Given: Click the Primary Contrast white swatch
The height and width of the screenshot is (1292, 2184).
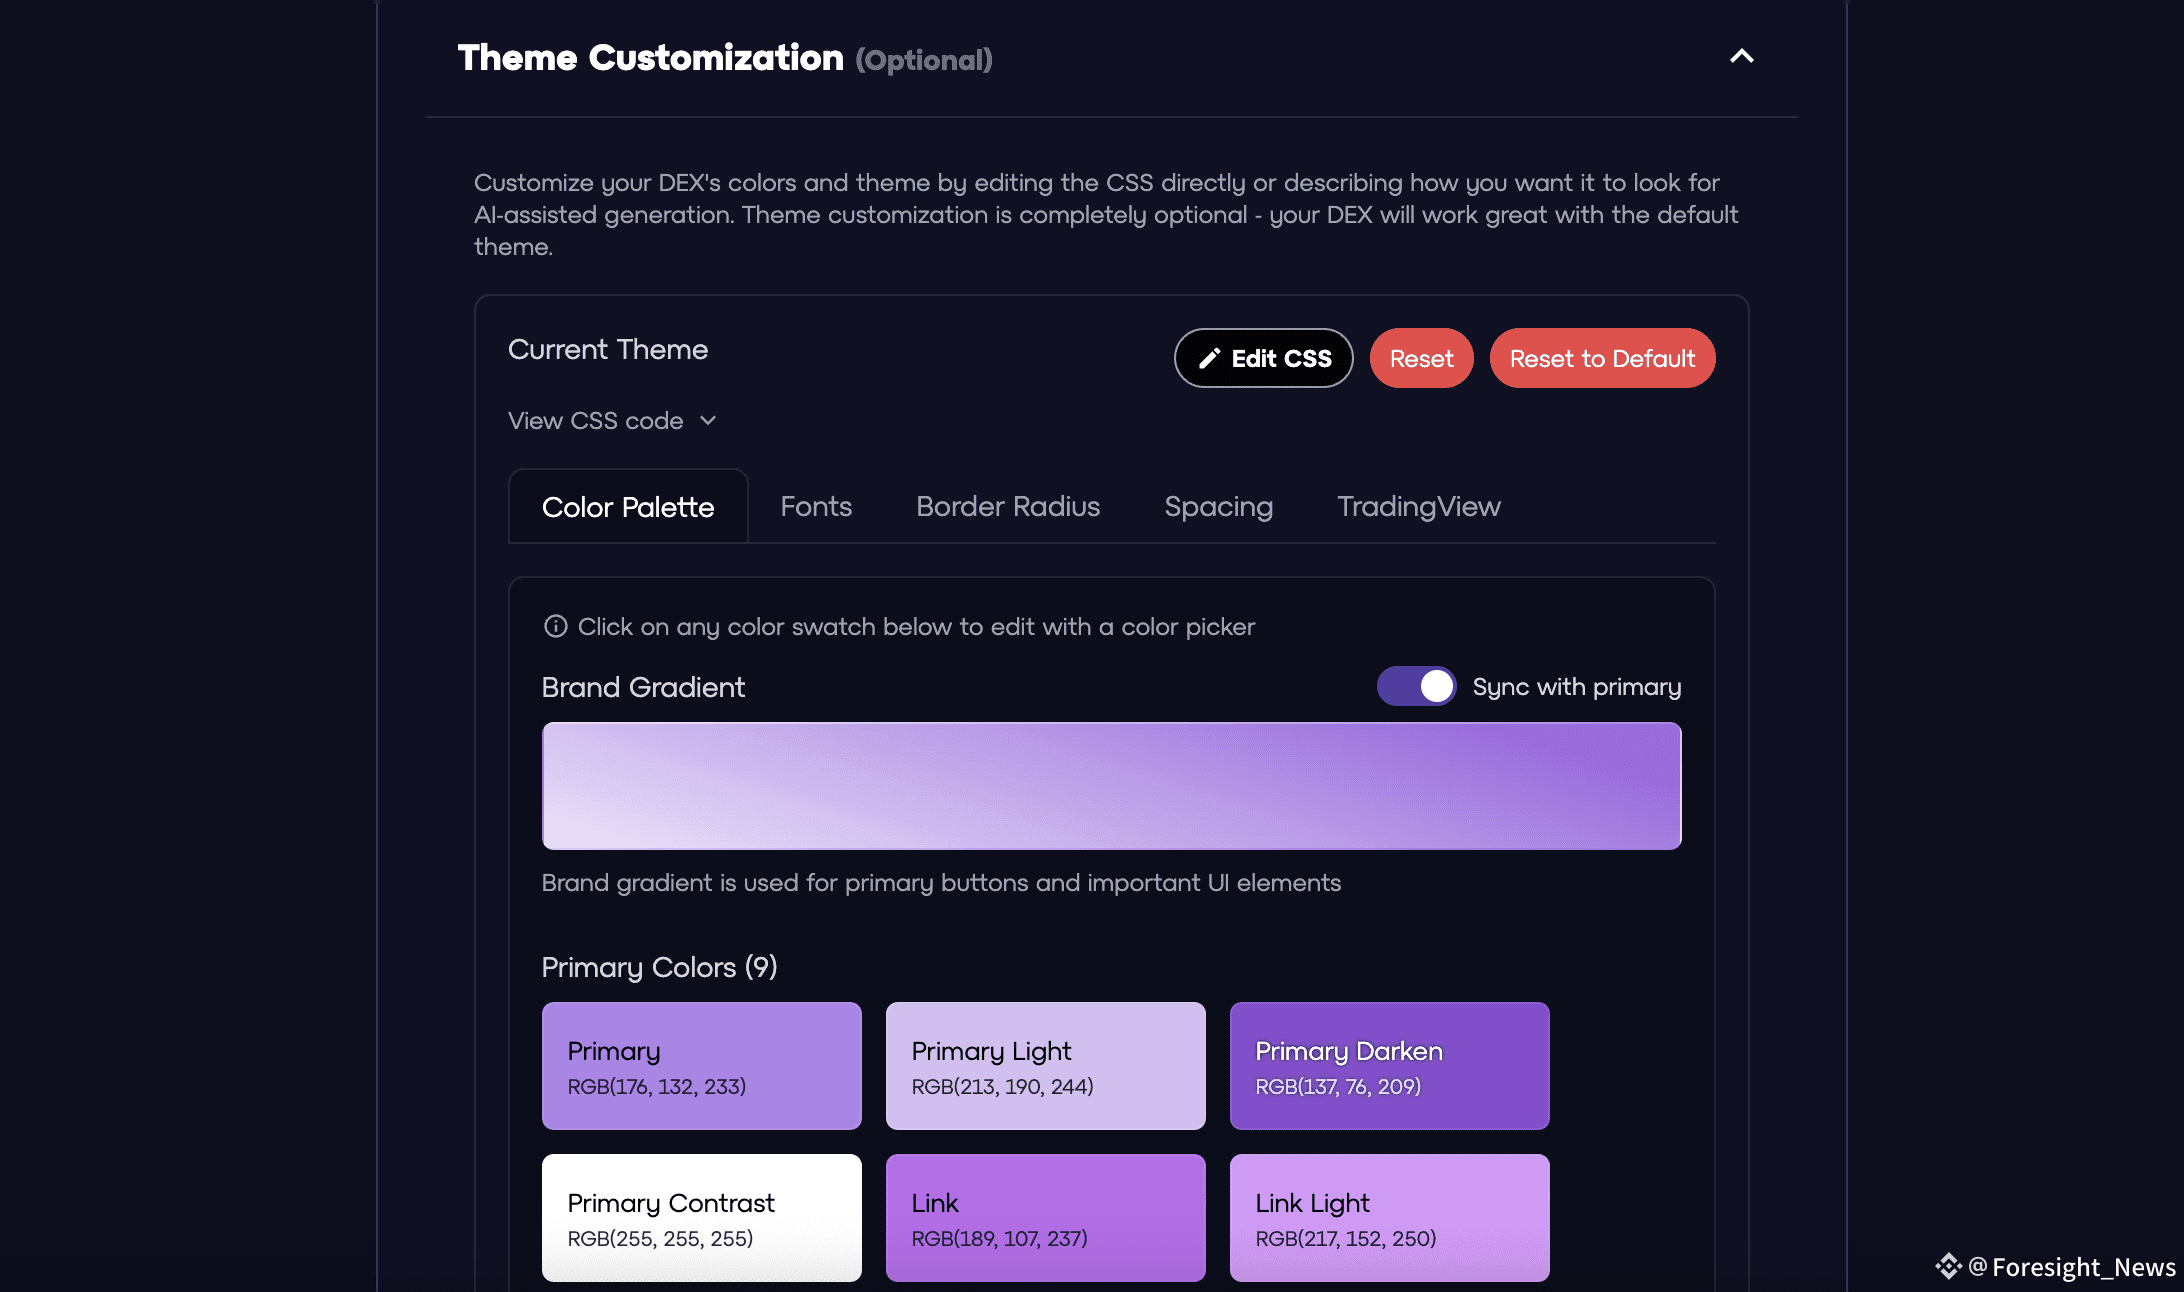Looking at the screenshot, I should tap(701, 1218).
